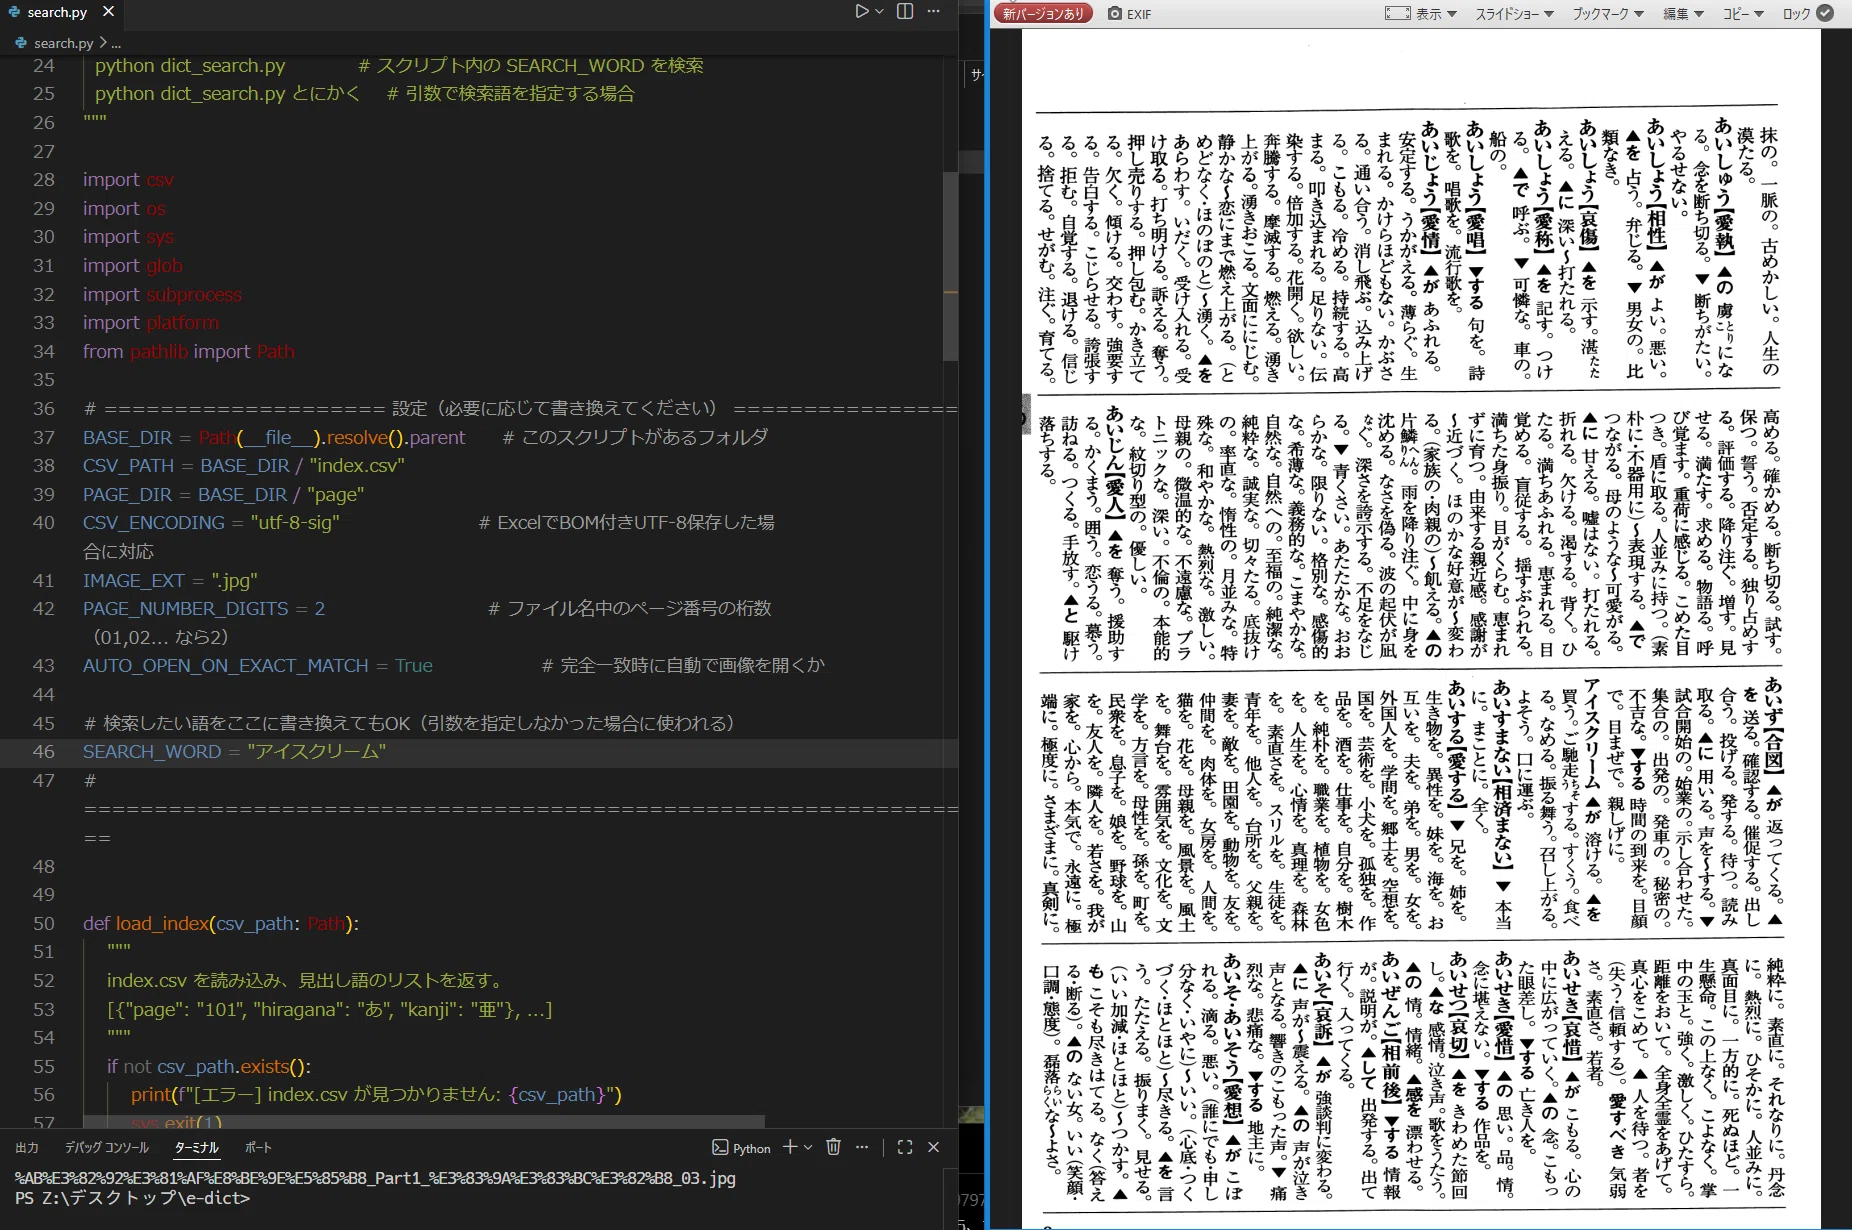Click 'import platform' on line 33
This screenshot has width=1852, height=1230.
[151, 322]
